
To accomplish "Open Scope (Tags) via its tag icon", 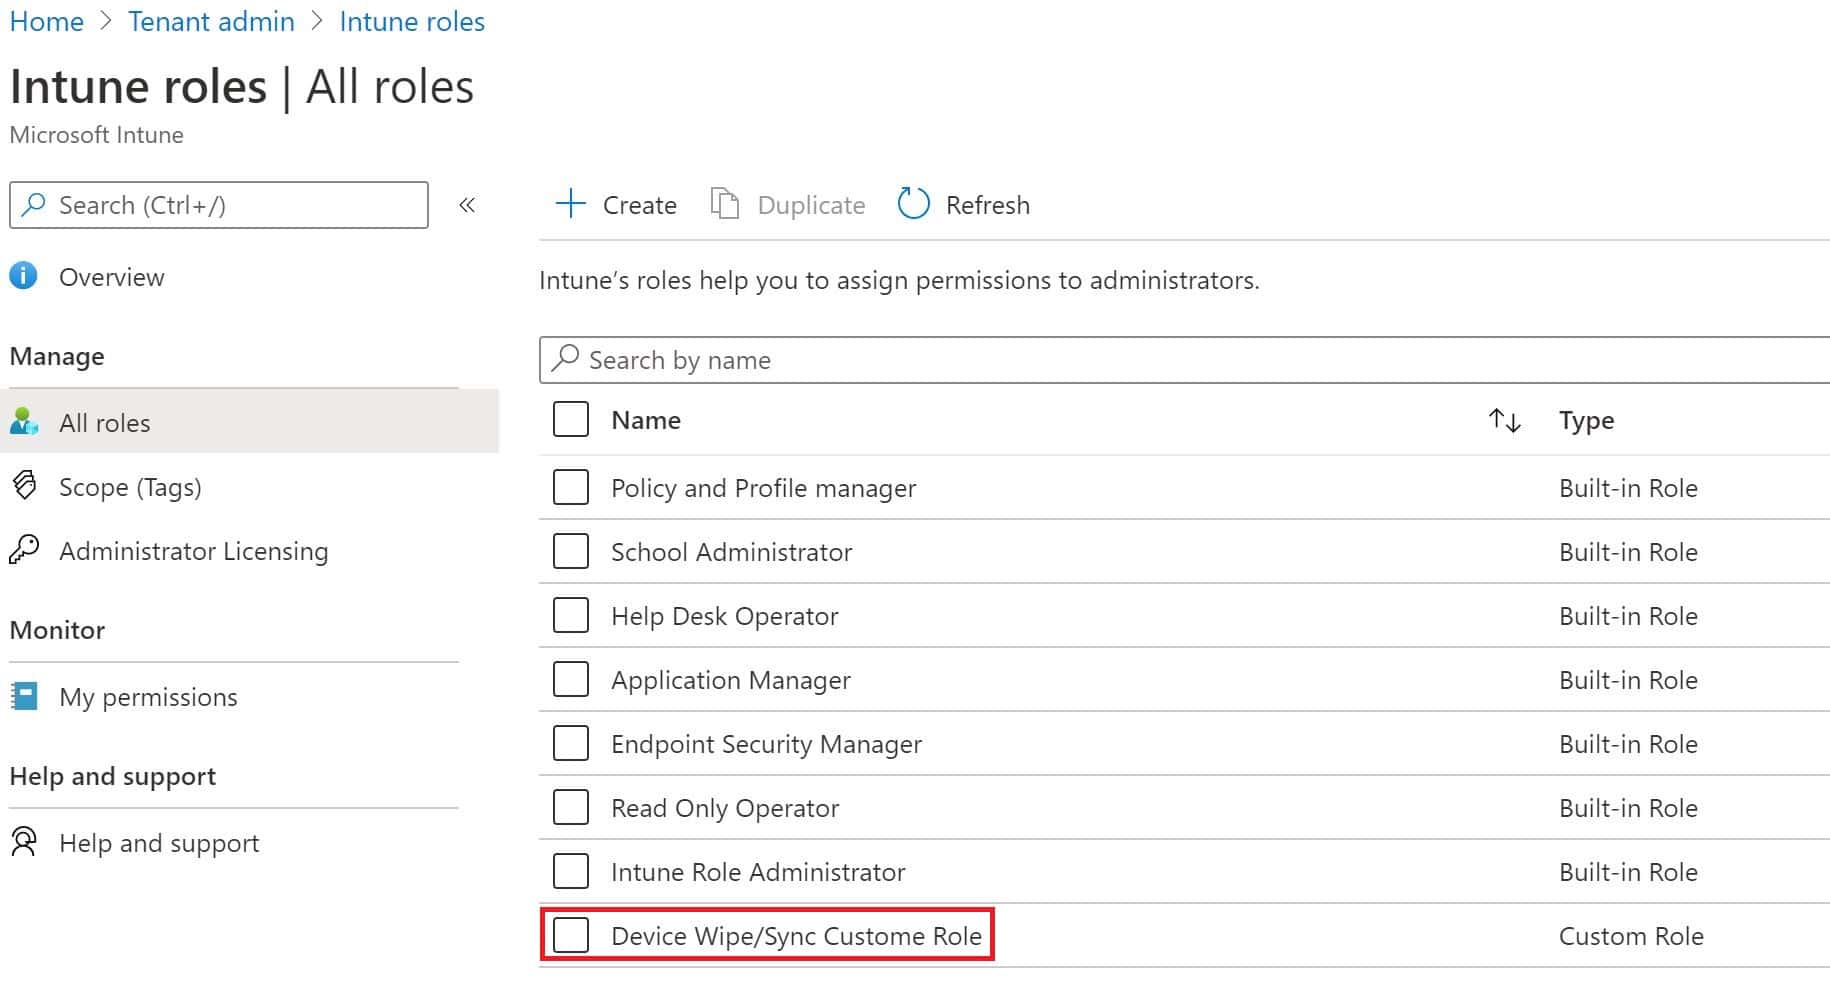I will 23,486.
